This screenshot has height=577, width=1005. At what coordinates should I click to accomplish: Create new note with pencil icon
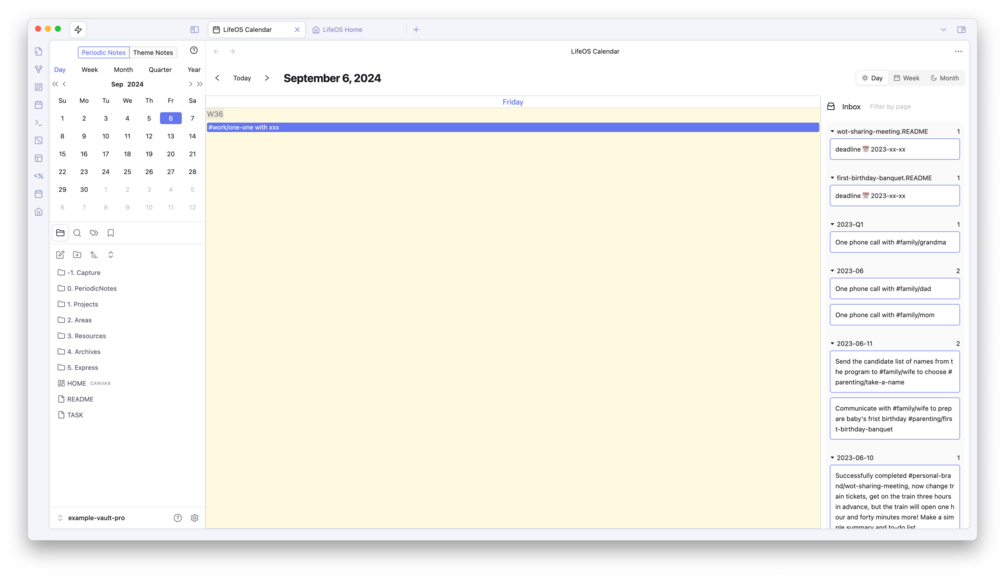point(60,255)
